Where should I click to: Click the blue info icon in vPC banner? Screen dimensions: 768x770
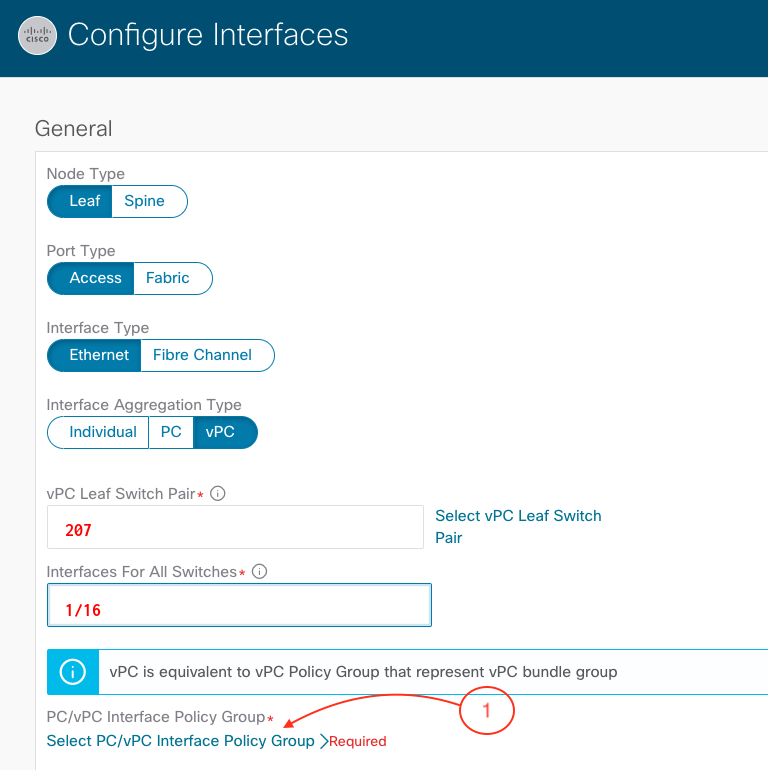pyautogui.click(x=73, y=672)
